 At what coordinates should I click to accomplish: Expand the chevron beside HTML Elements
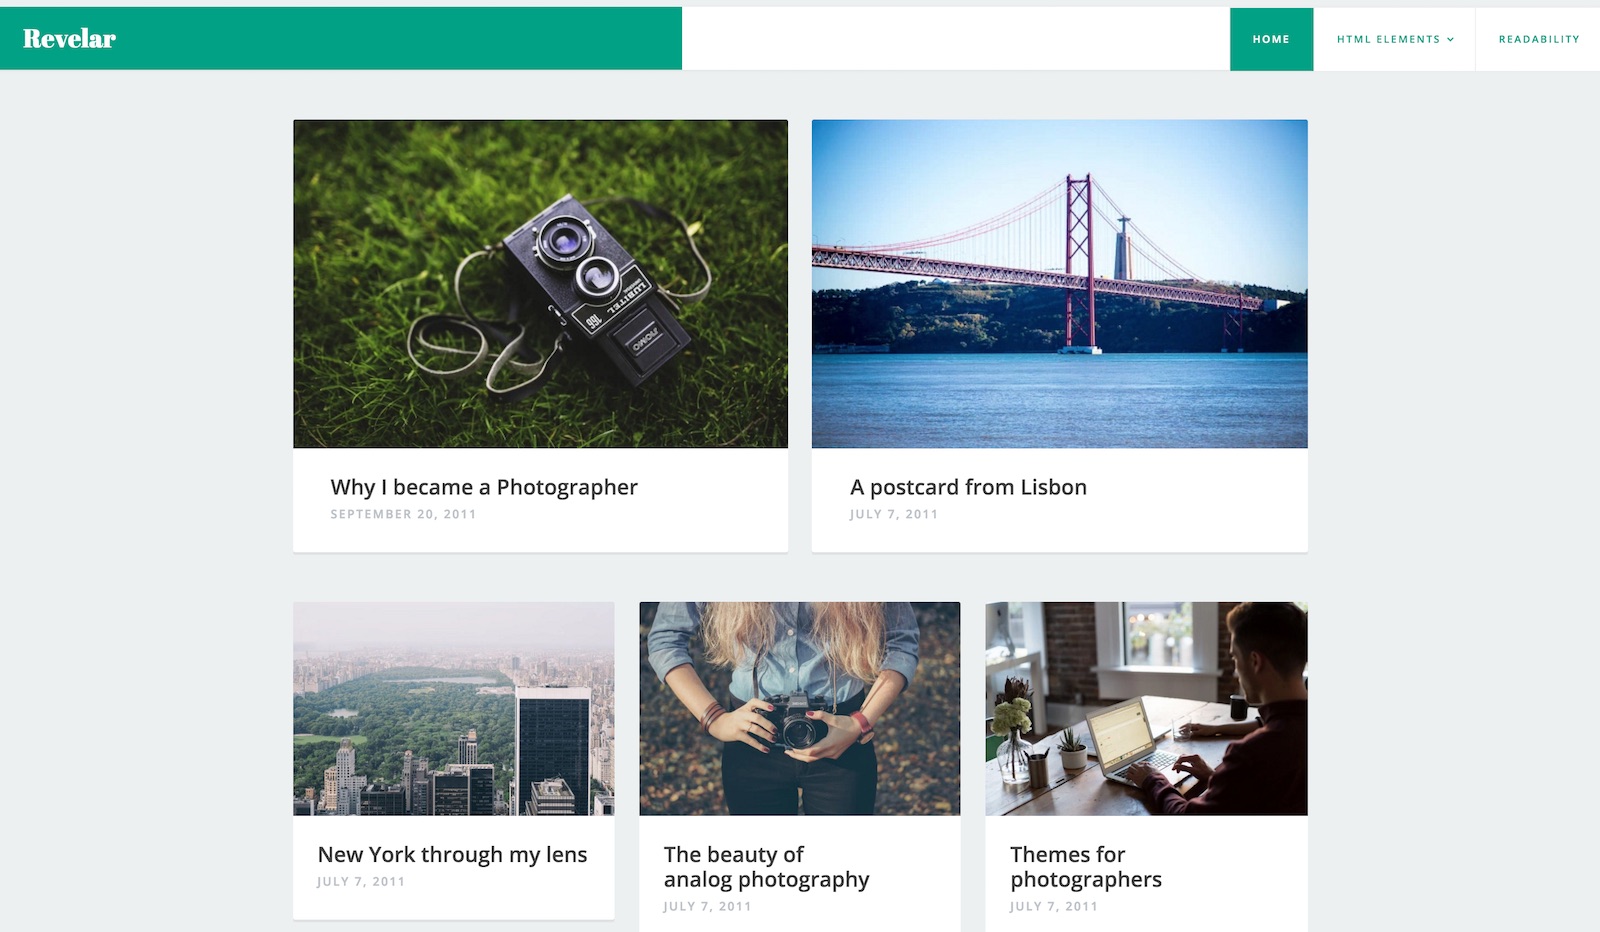coord(1451,40)
